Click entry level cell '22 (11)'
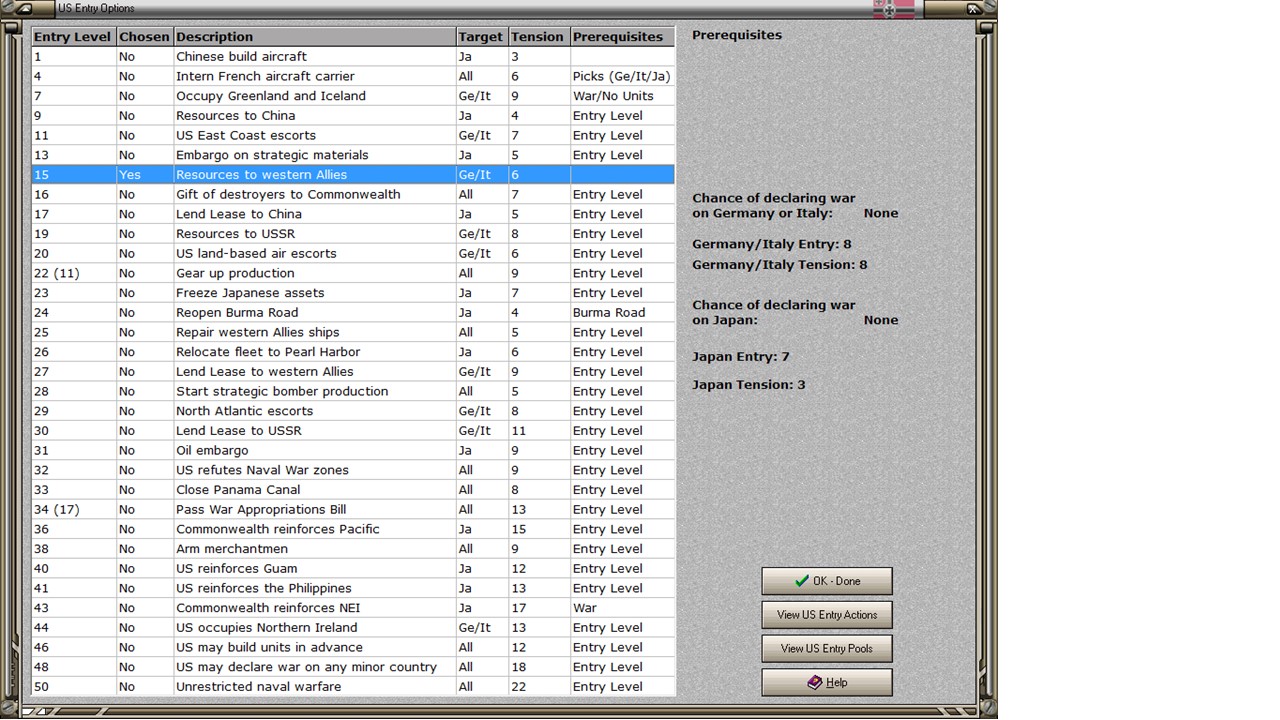1280x720 pixels. pyautogui.click(x=73, y=273)
